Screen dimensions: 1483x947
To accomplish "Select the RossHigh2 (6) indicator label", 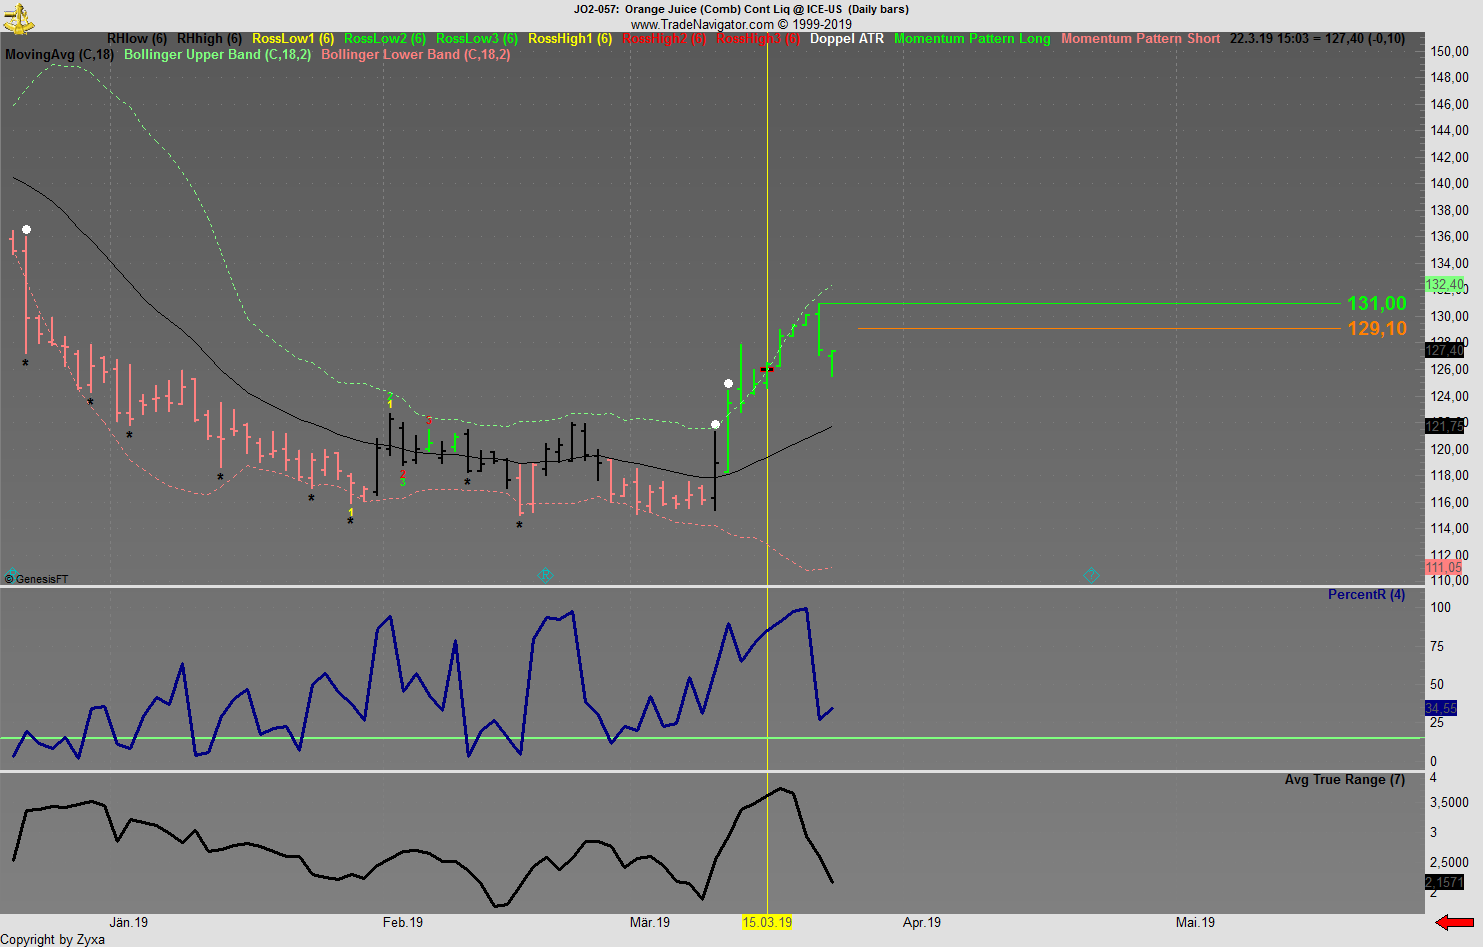I will click(664, 39).
